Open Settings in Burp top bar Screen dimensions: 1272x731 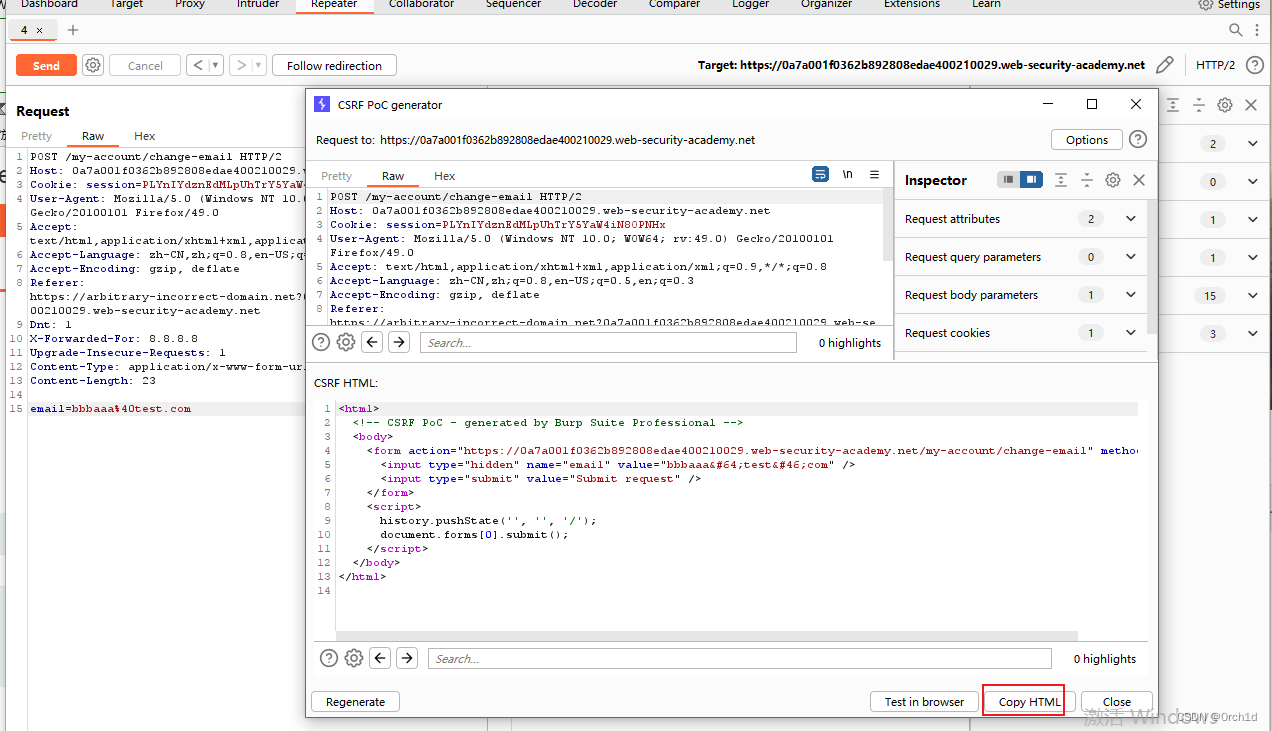1229,4
